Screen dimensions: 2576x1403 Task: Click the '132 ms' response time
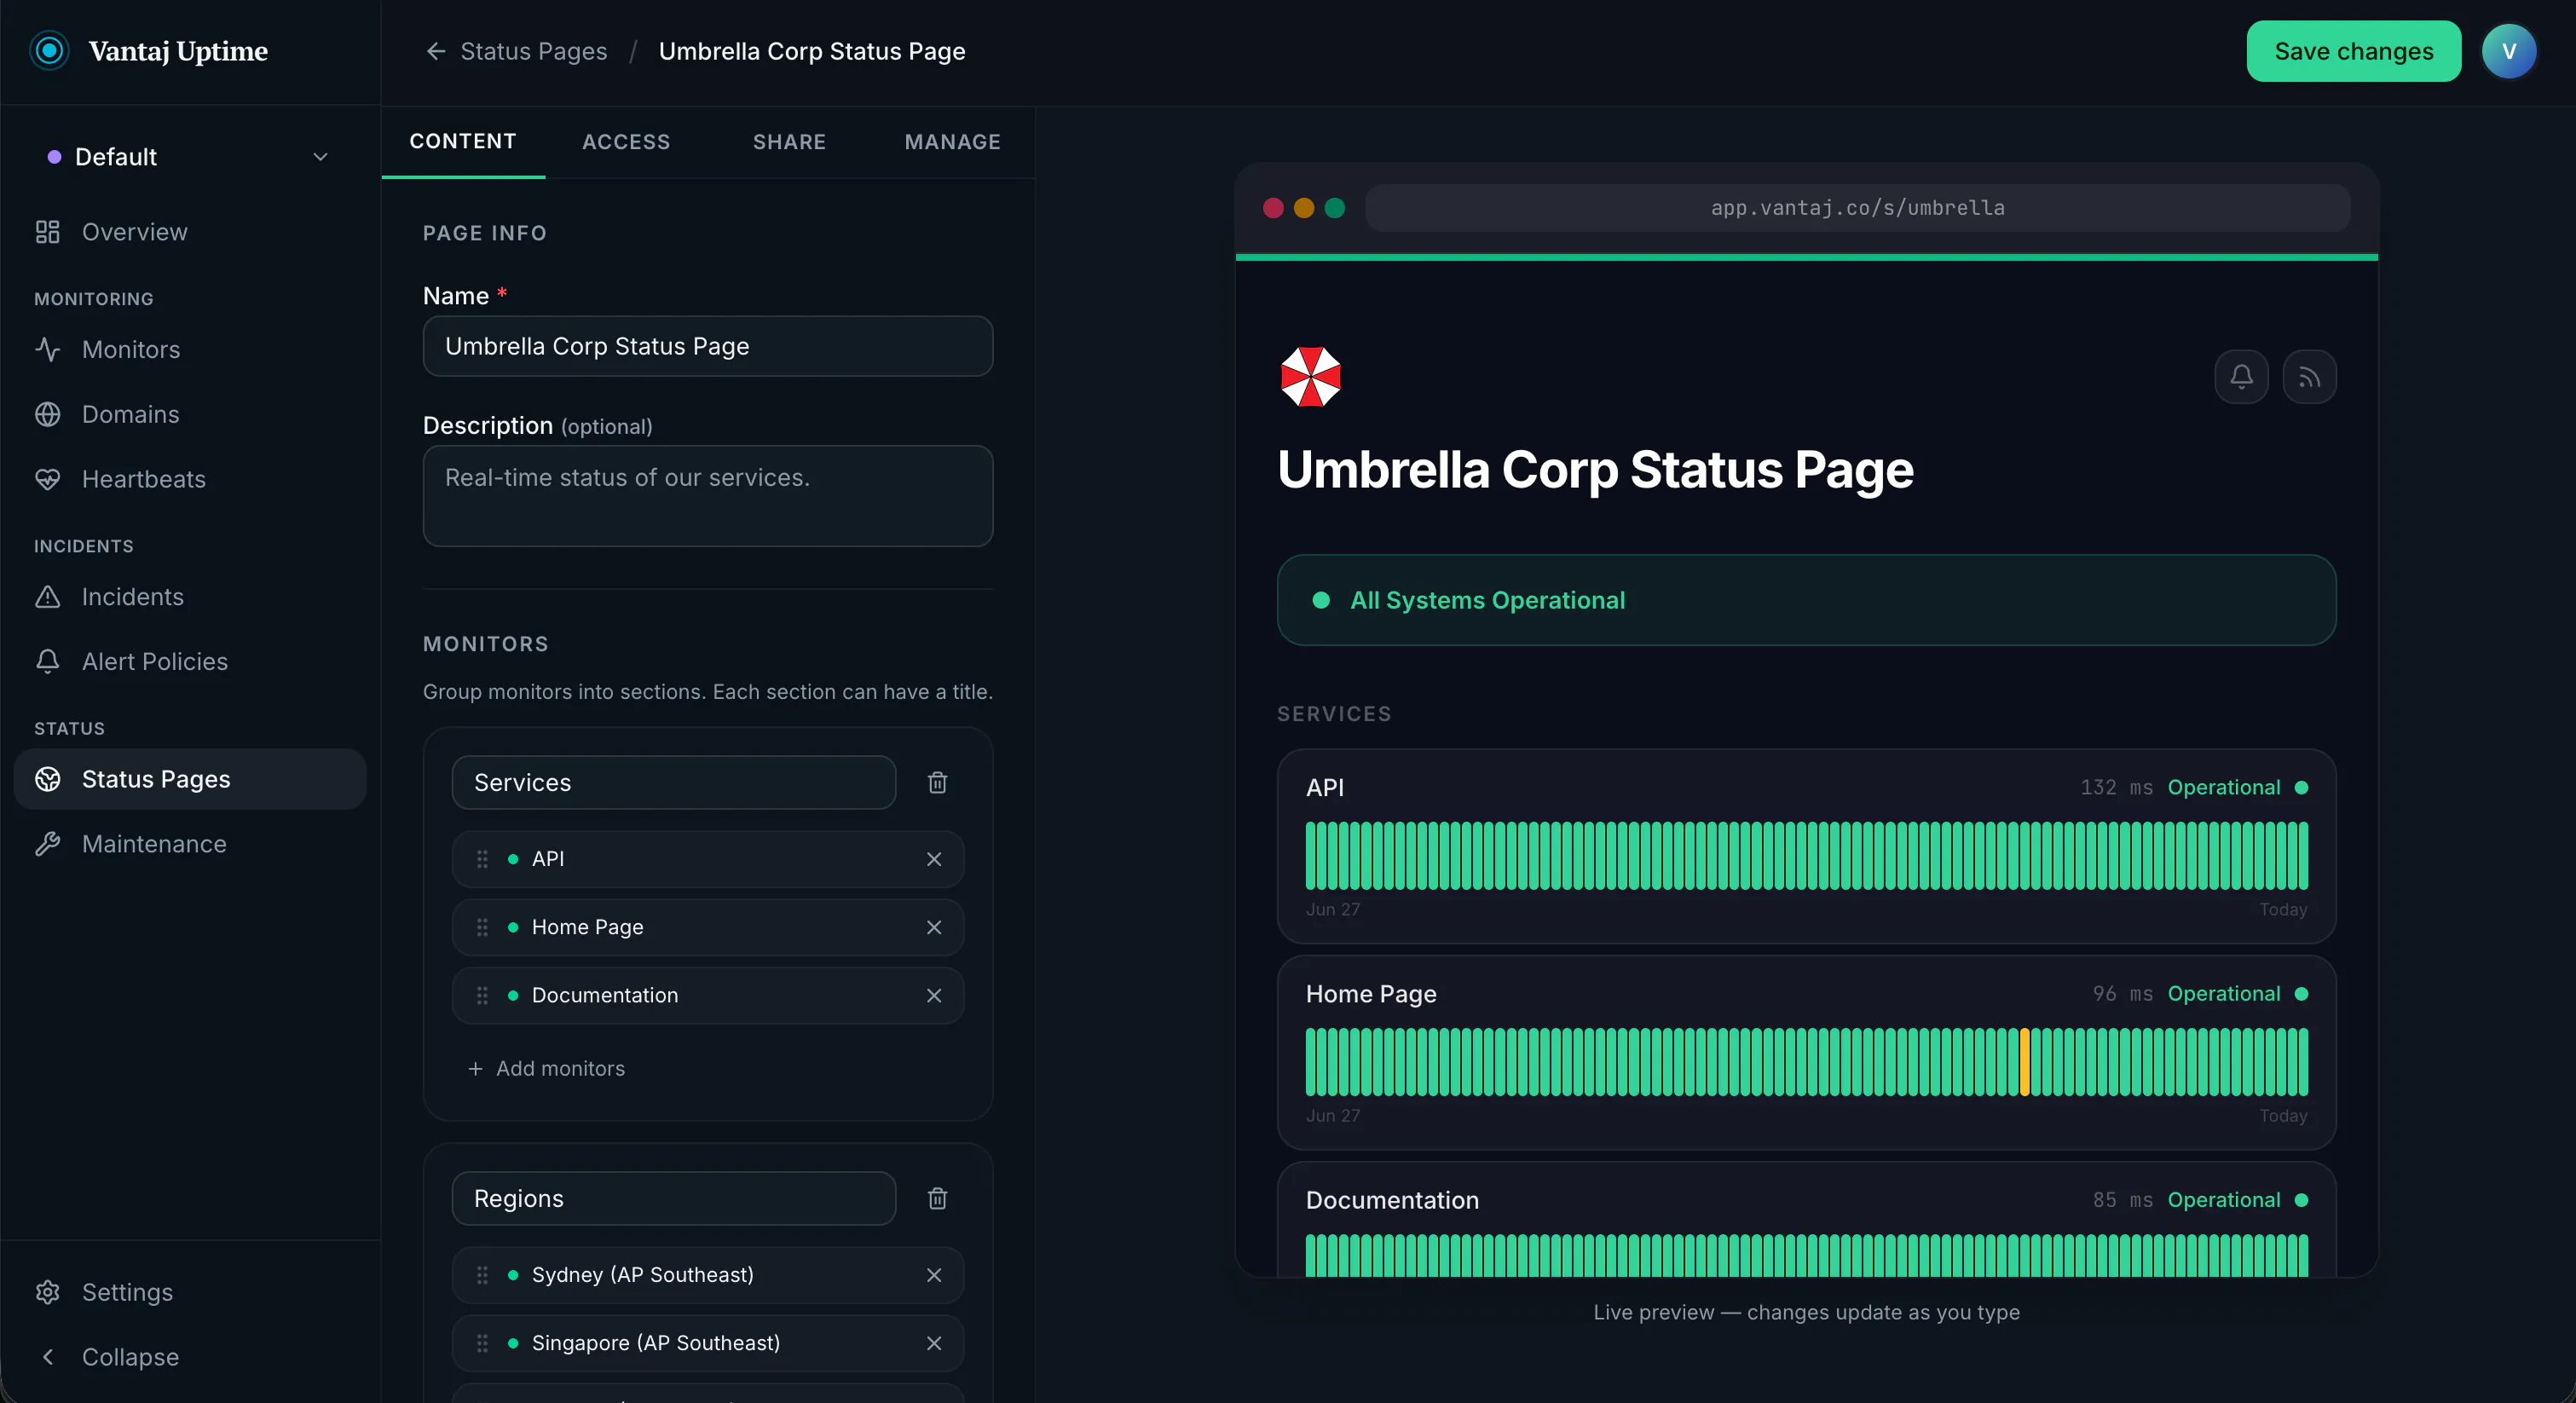pyautogui.click(x=2116, y=788)
